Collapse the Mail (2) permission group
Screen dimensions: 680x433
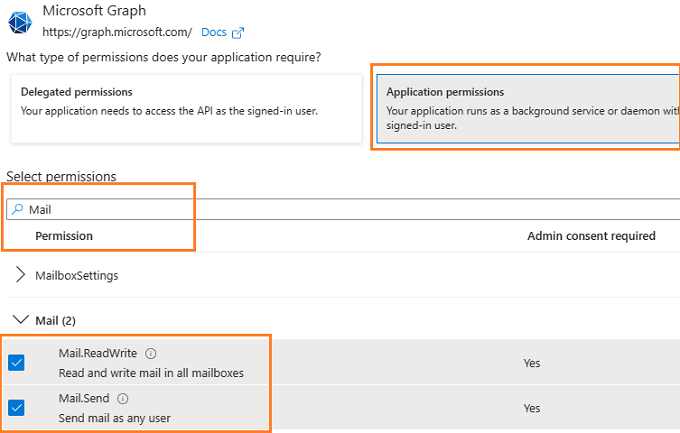pos(20,320)
